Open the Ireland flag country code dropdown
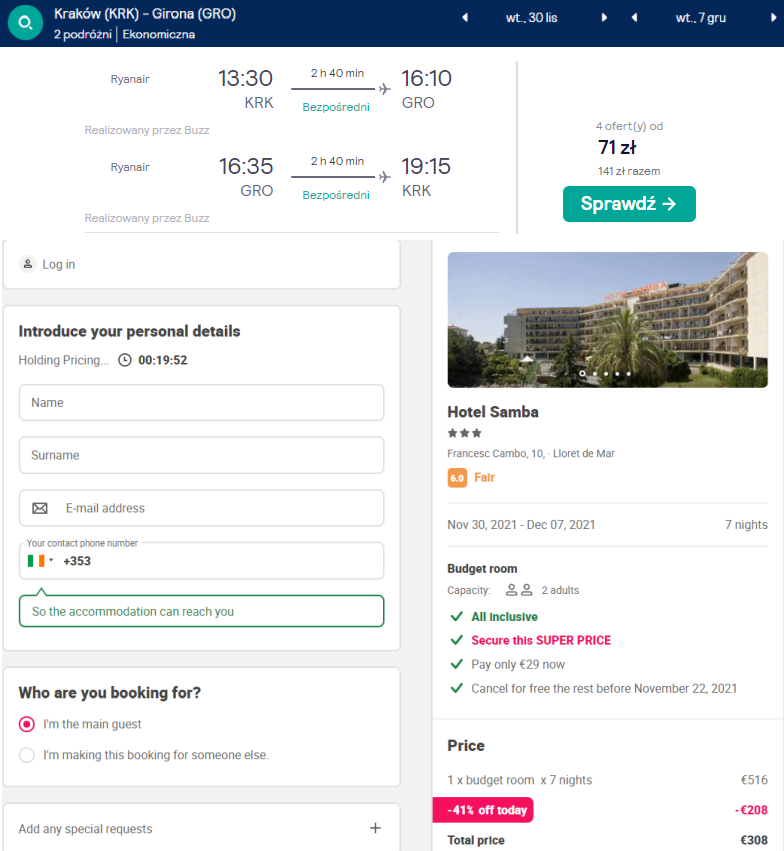Viewport: 784px width, 851px height. [x=40, y=561]
